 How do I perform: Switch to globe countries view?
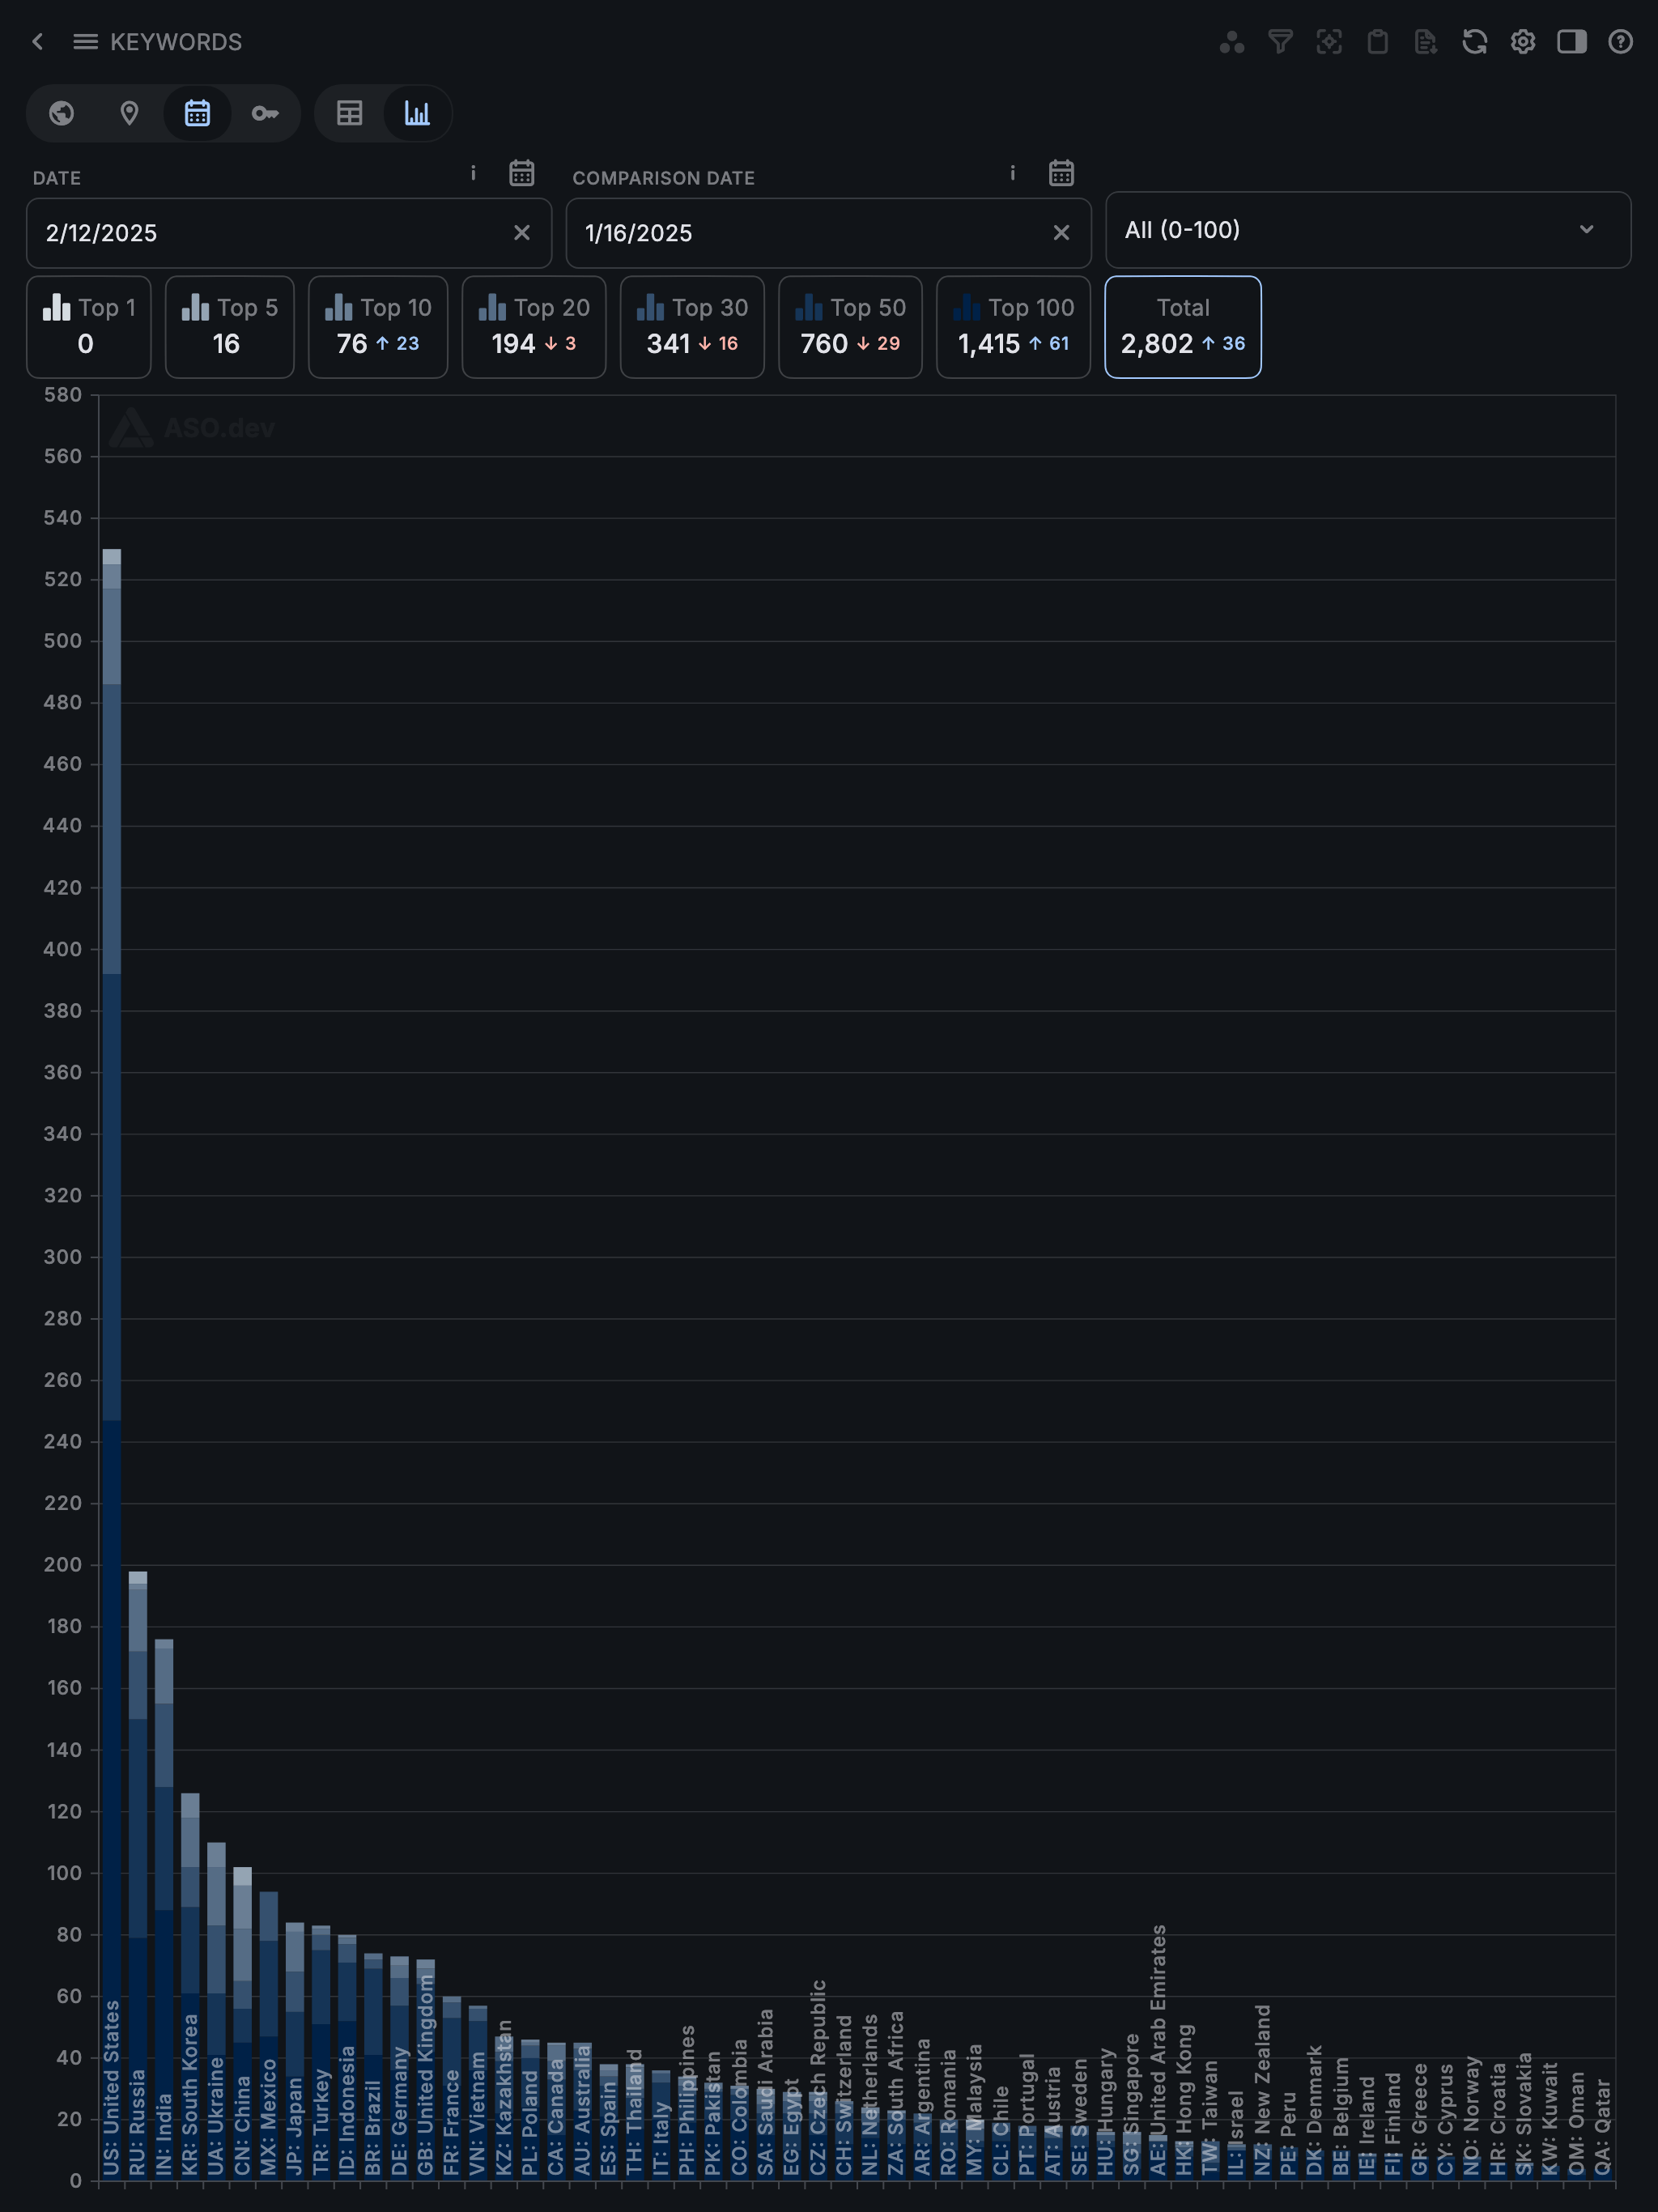(62, 114)
